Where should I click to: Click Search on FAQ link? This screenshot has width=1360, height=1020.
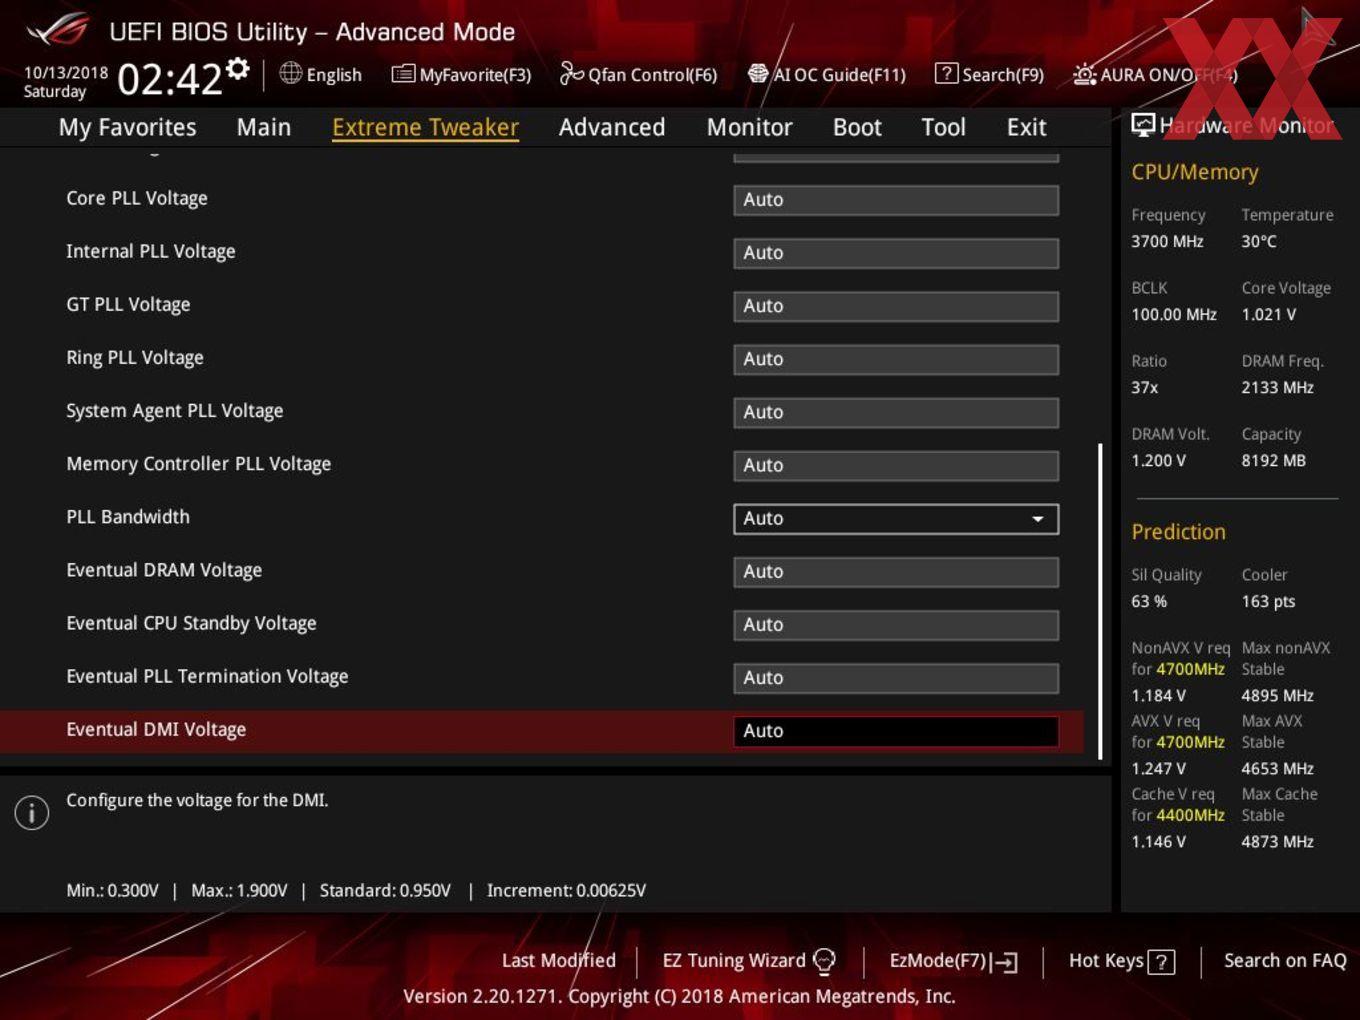coord(1285,960)
